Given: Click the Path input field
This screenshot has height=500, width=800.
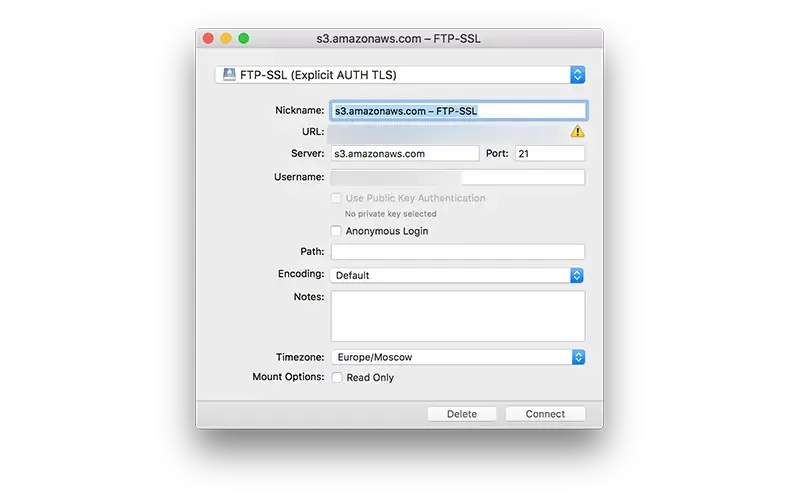Looking at the screenshot, I should (x=458, y=252).
